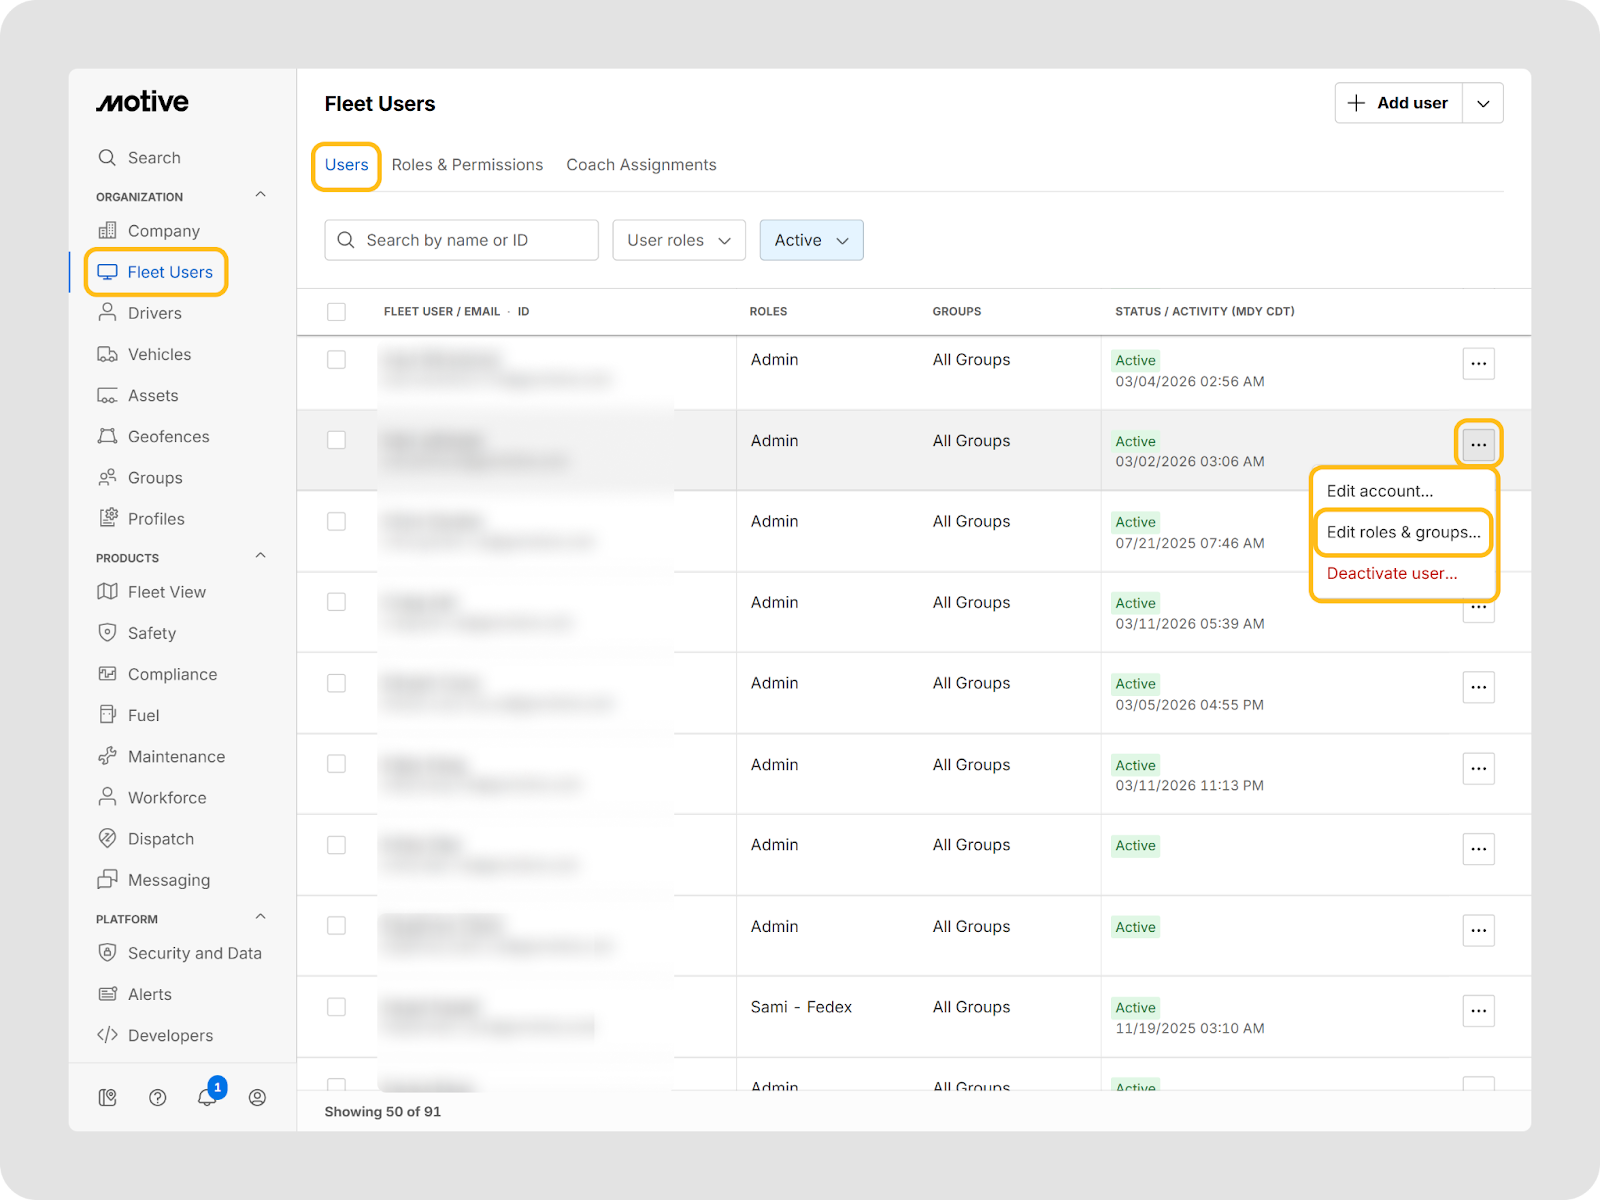This screenshot has height=1200, width=1600.
Task: Open the arrow dropdown beside Add user
Action: pos(1483,103)
